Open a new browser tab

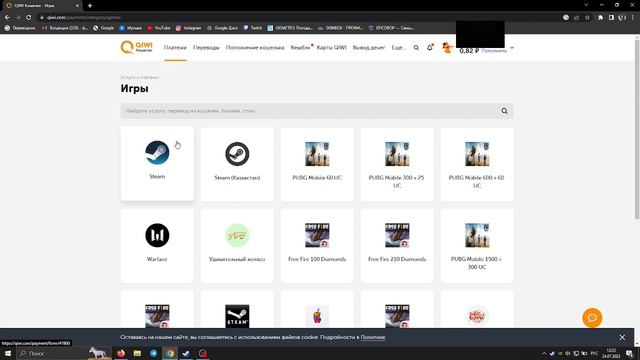tap(90, 6)
